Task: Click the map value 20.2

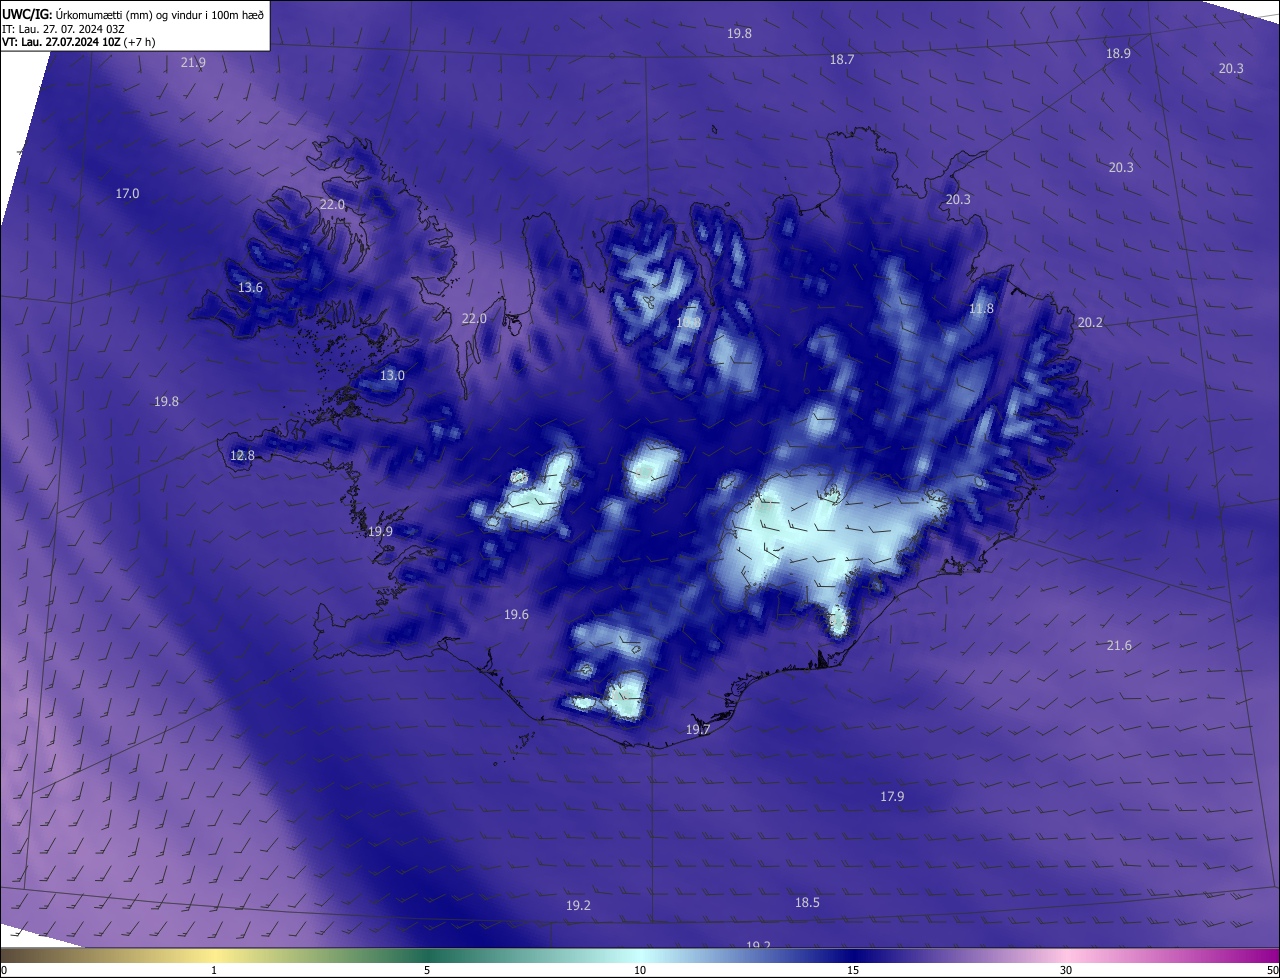Action: (x=1090, y=322)
